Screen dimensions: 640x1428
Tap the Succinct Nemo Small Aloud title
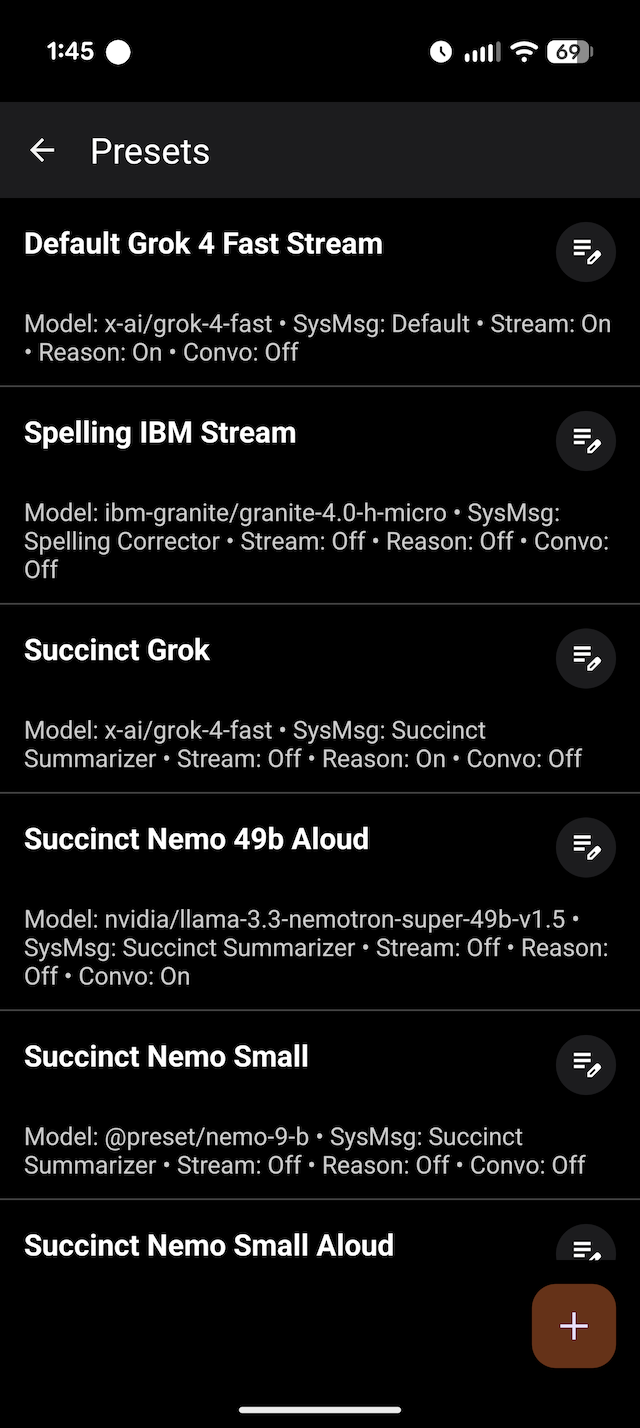click(x=209, y=1246)
